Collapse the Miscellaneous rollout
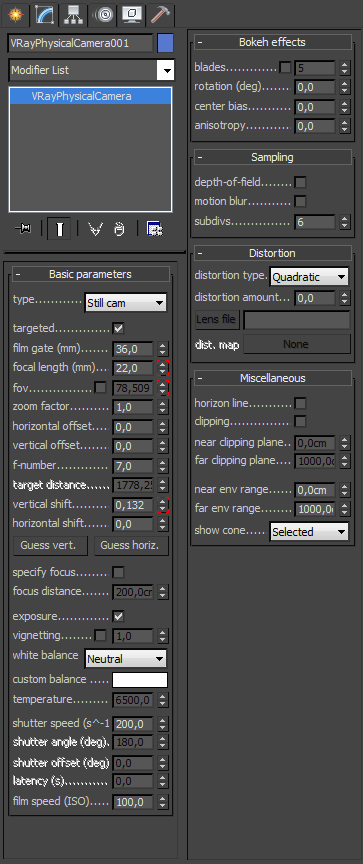363x864 pixels. click(x=272, y=379)
